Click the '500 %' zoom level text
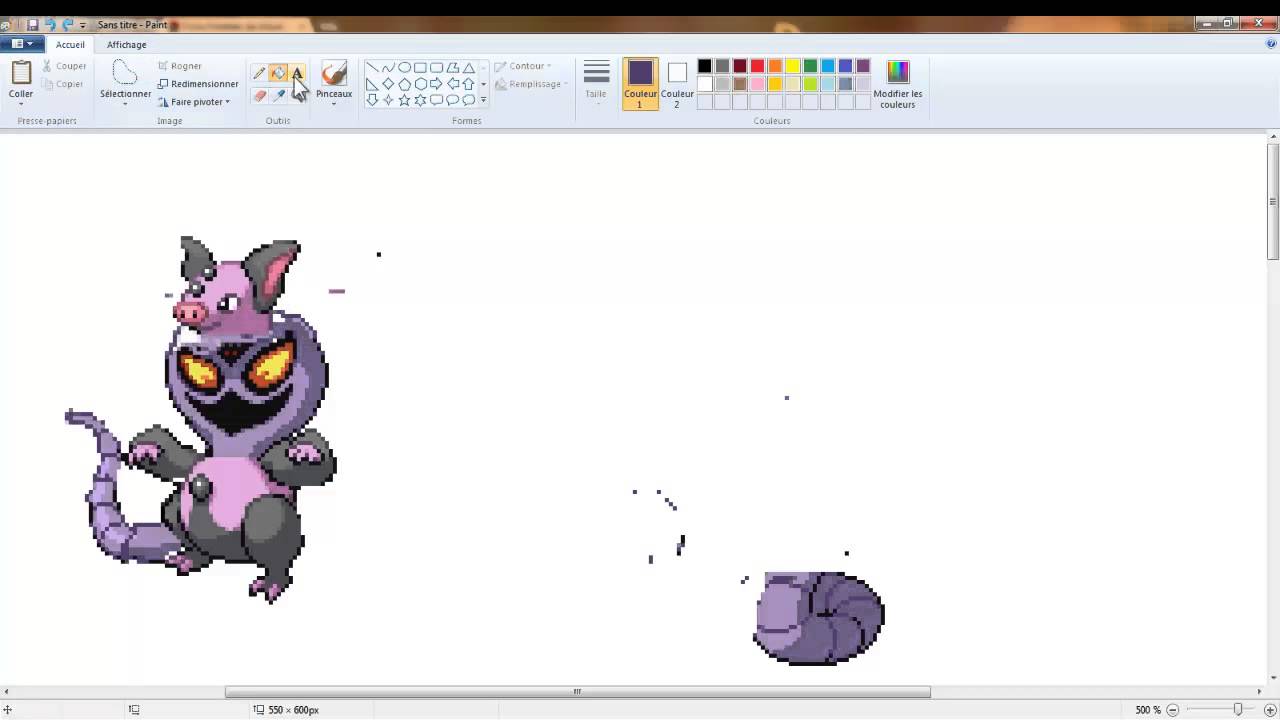 point(1148,710)
